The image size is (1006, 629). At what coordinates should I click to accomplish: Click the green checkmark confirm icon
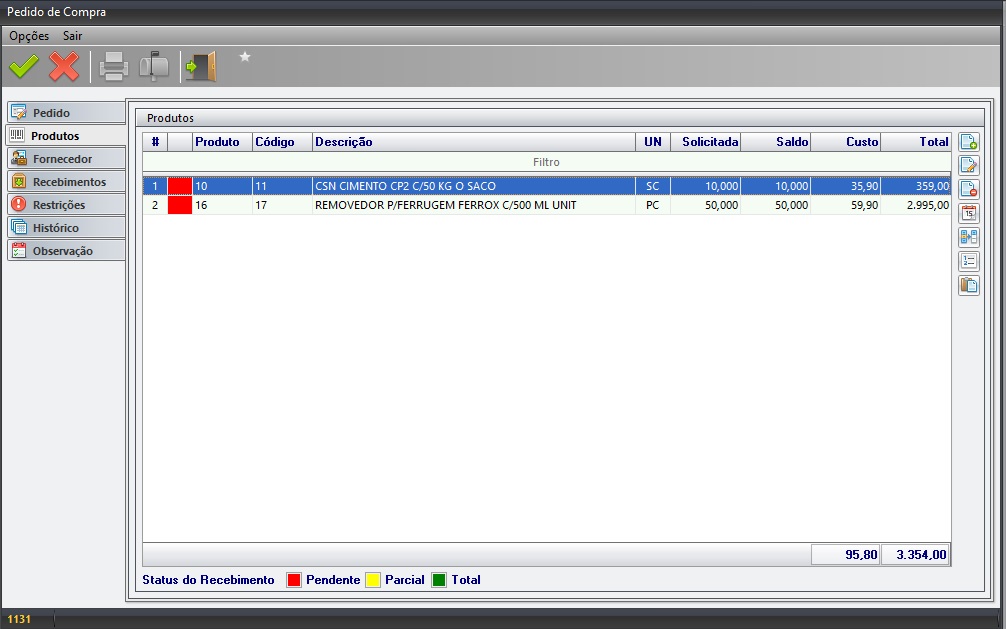coord(23,67)
